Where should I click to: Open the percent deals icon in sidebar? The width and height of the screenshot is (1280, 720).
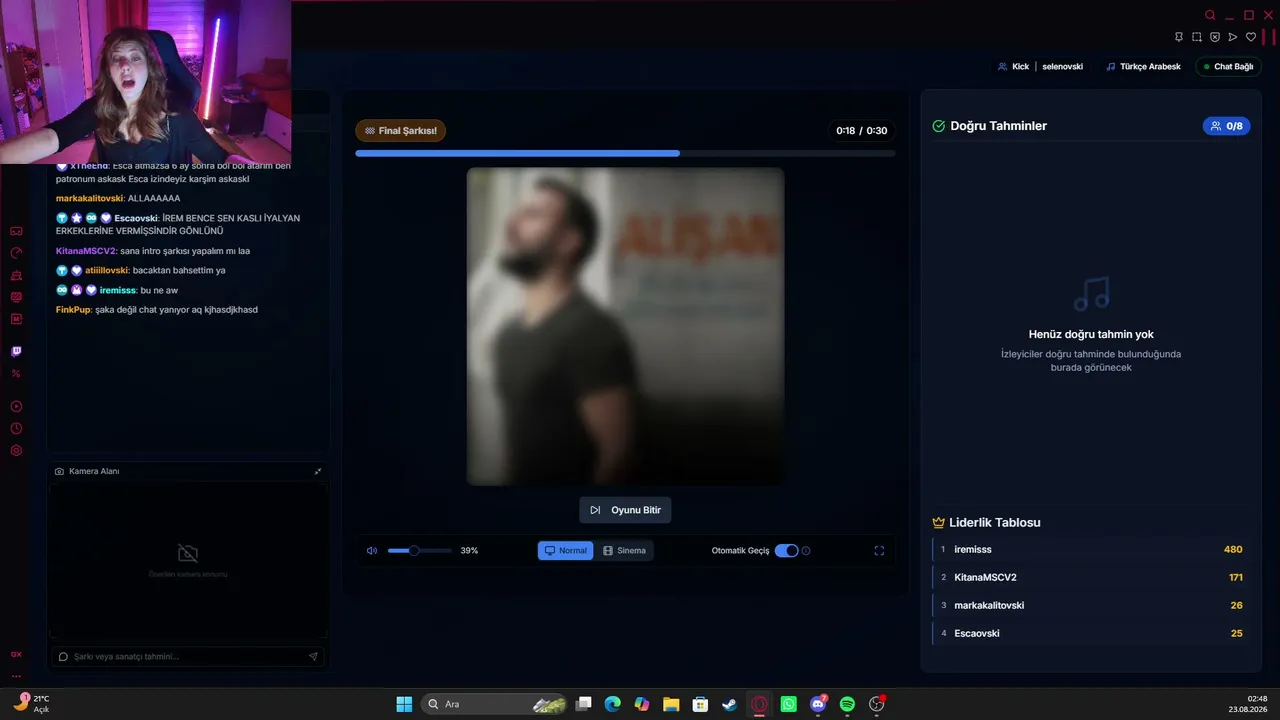tap(16, 373)
